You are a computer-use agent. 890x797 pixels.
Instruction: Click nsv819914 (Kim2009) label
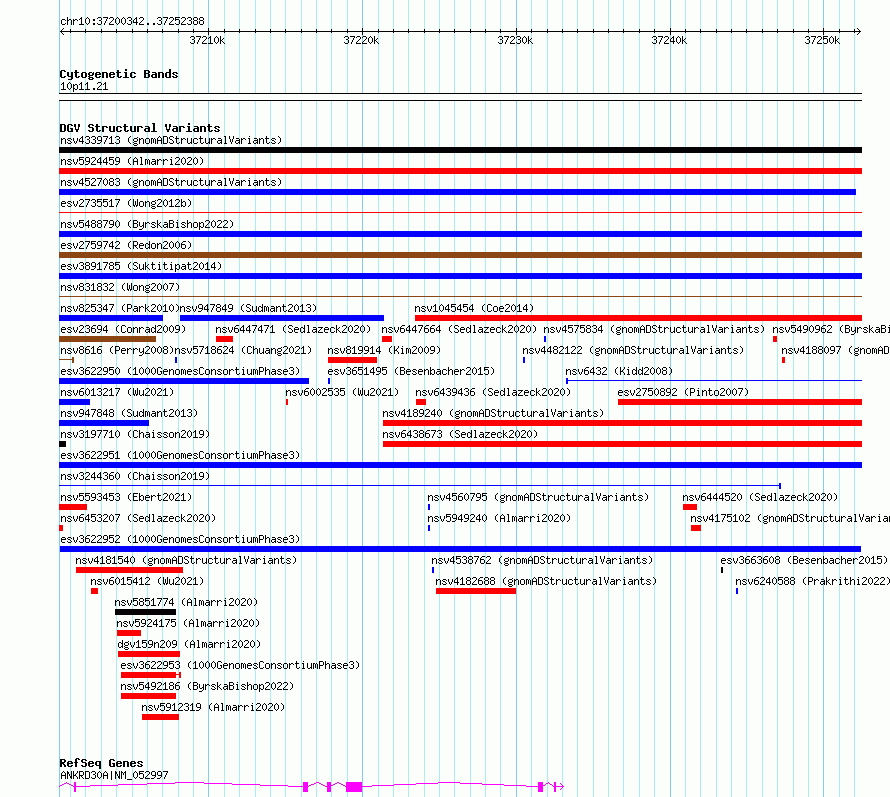[x=384, y=350]
